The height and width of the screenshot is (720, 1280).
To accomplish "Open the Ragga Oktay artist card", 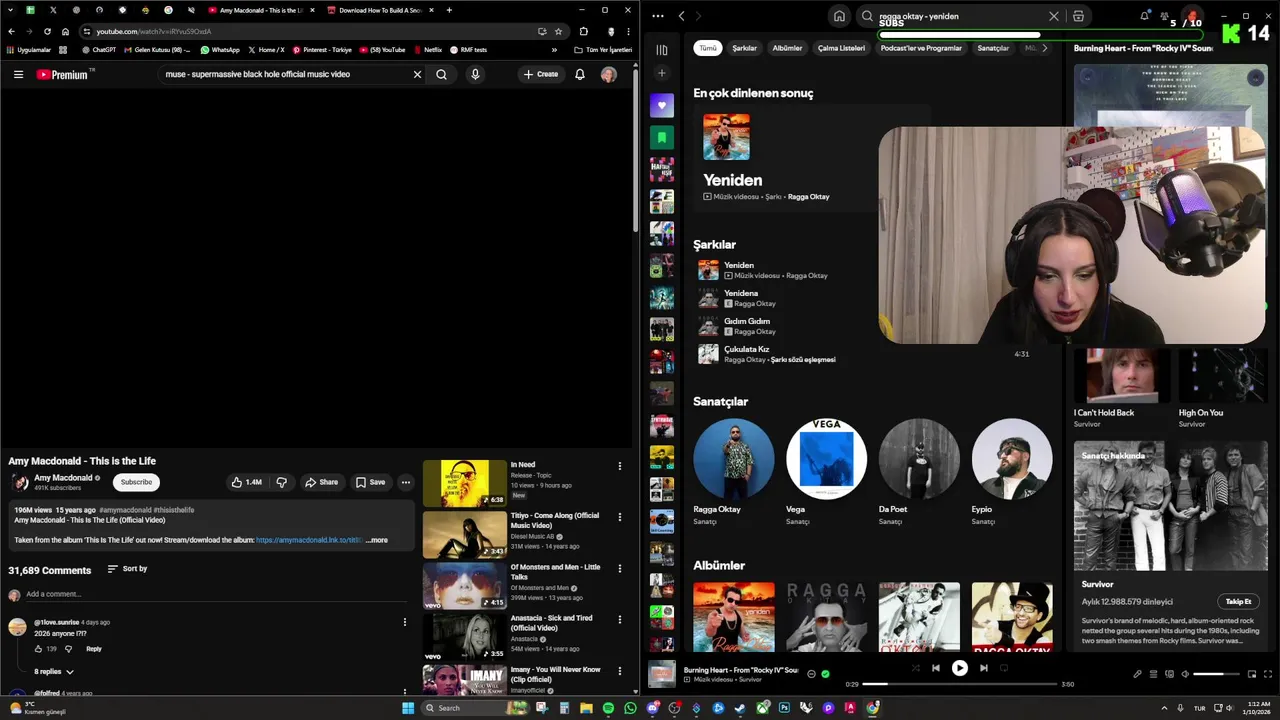I will click(733, 472).
